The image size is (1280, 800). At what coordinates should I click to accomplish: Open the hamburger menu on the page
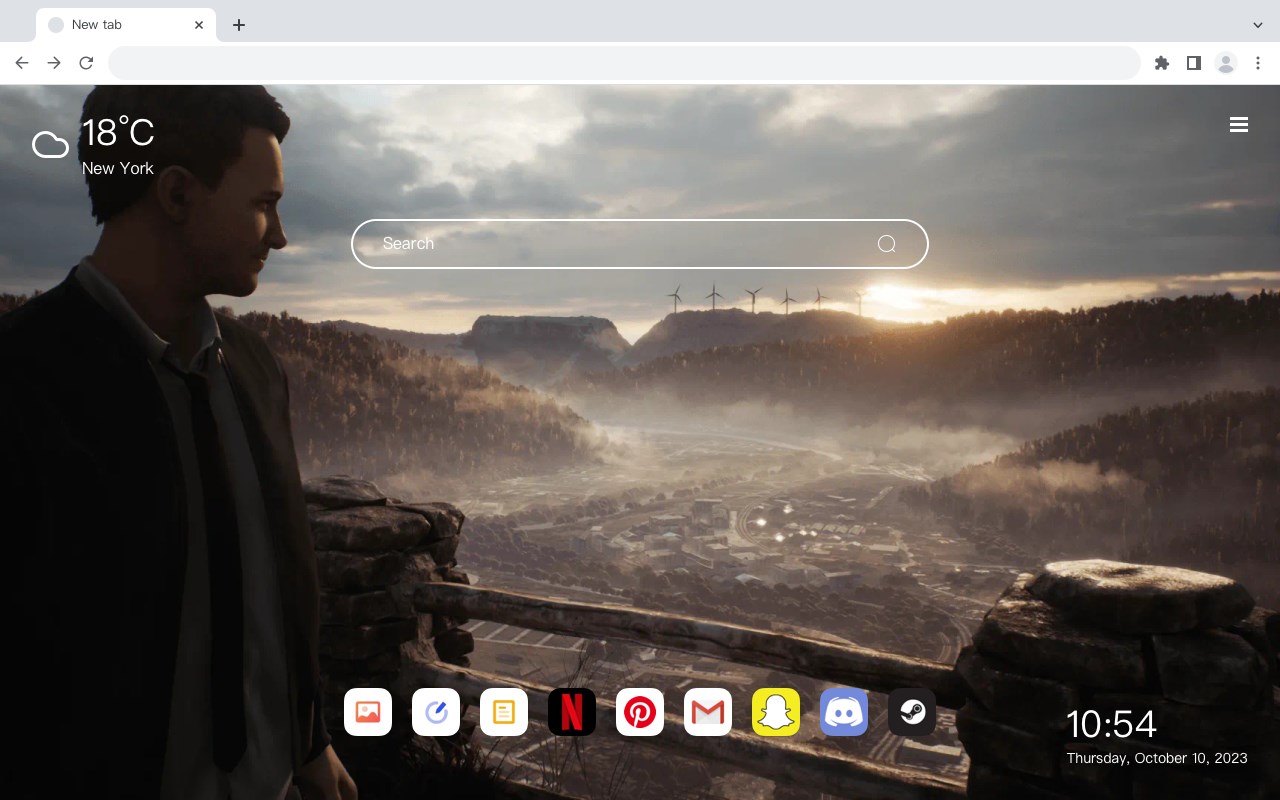[1239, 125]
